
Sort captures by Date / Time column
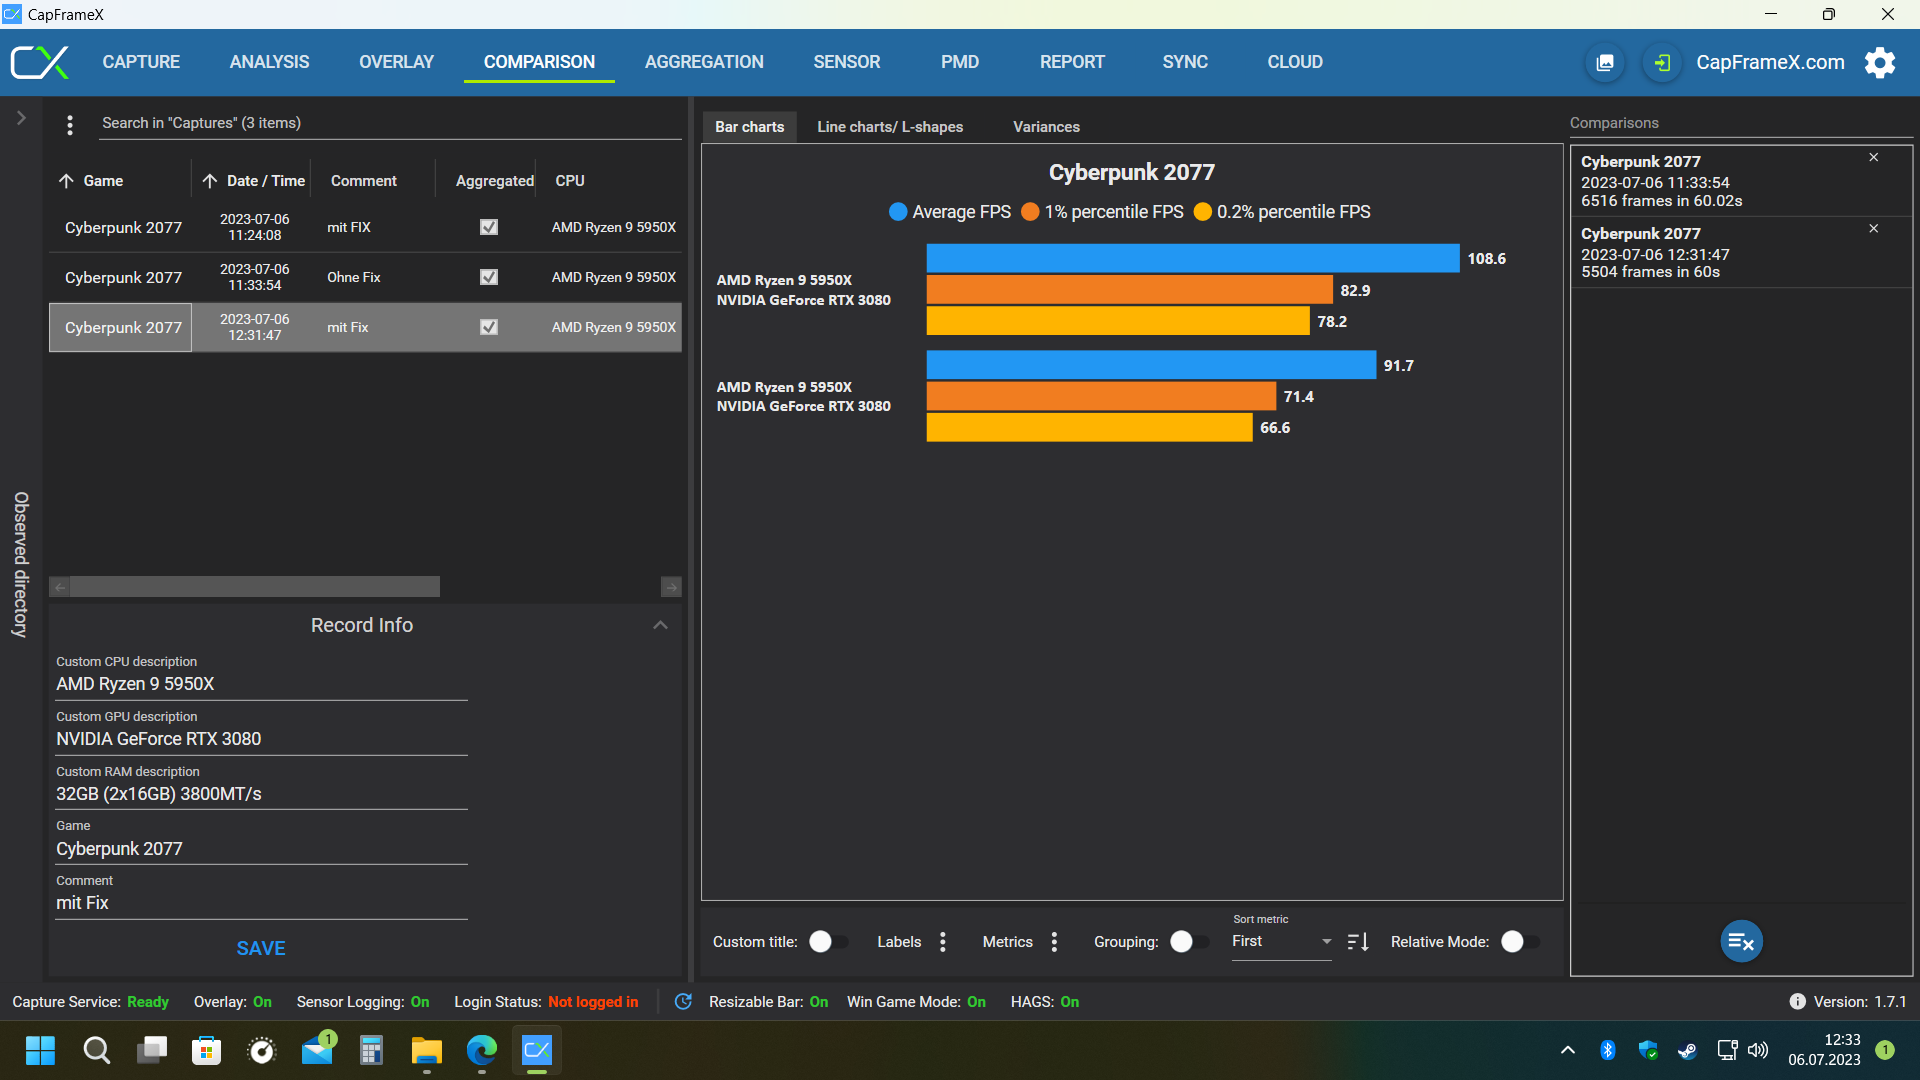254,181
